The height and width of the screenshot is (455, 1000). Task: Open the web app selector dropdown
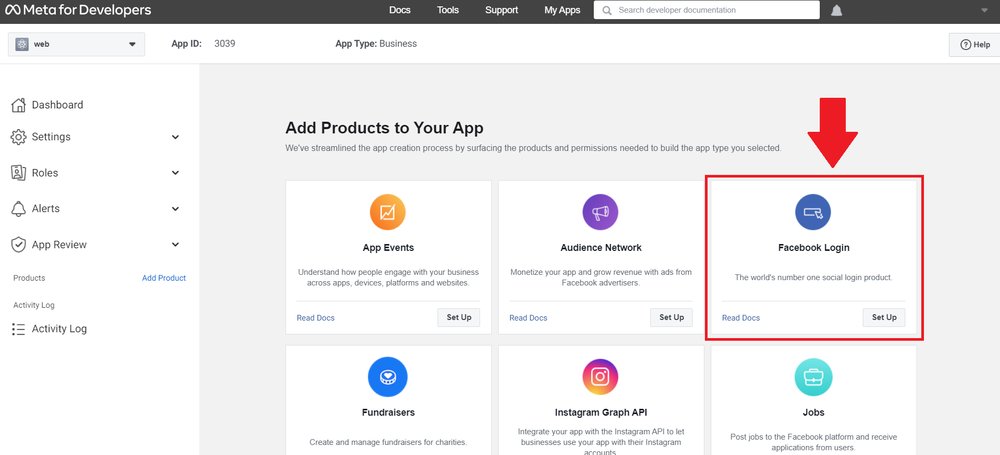(x=77, y=44)
